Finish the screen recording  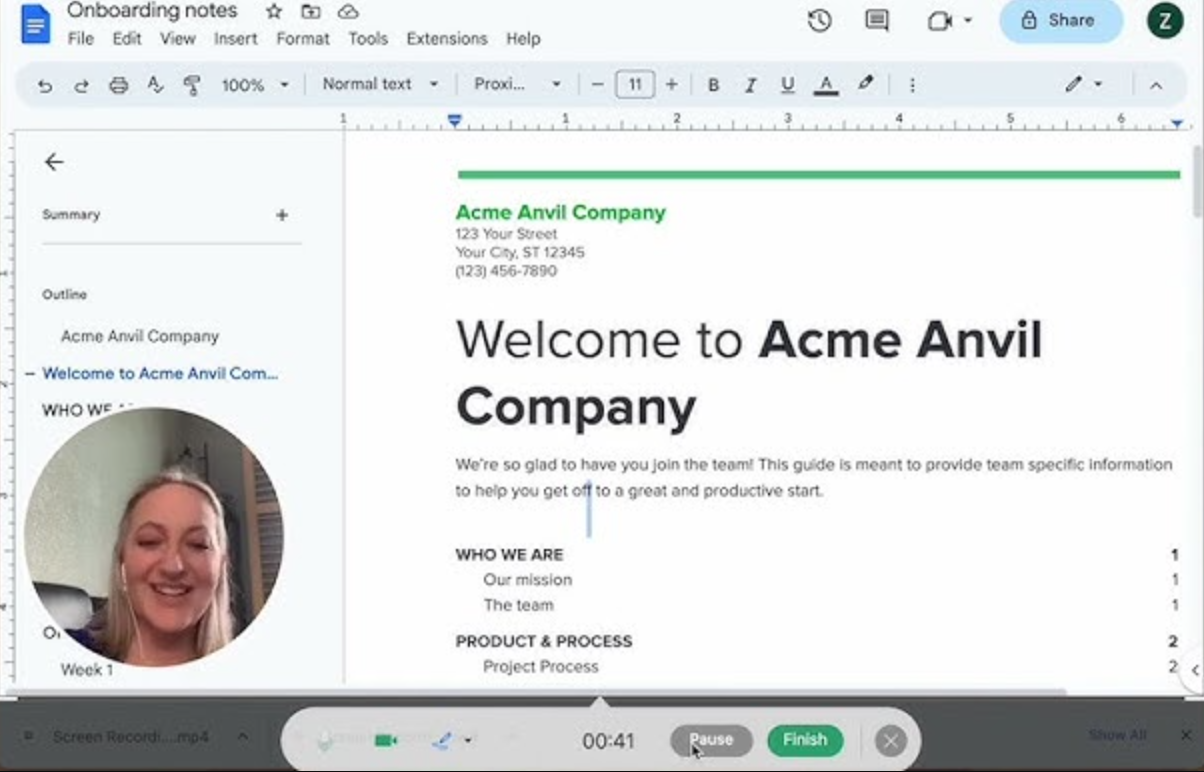tap(804, 740)
